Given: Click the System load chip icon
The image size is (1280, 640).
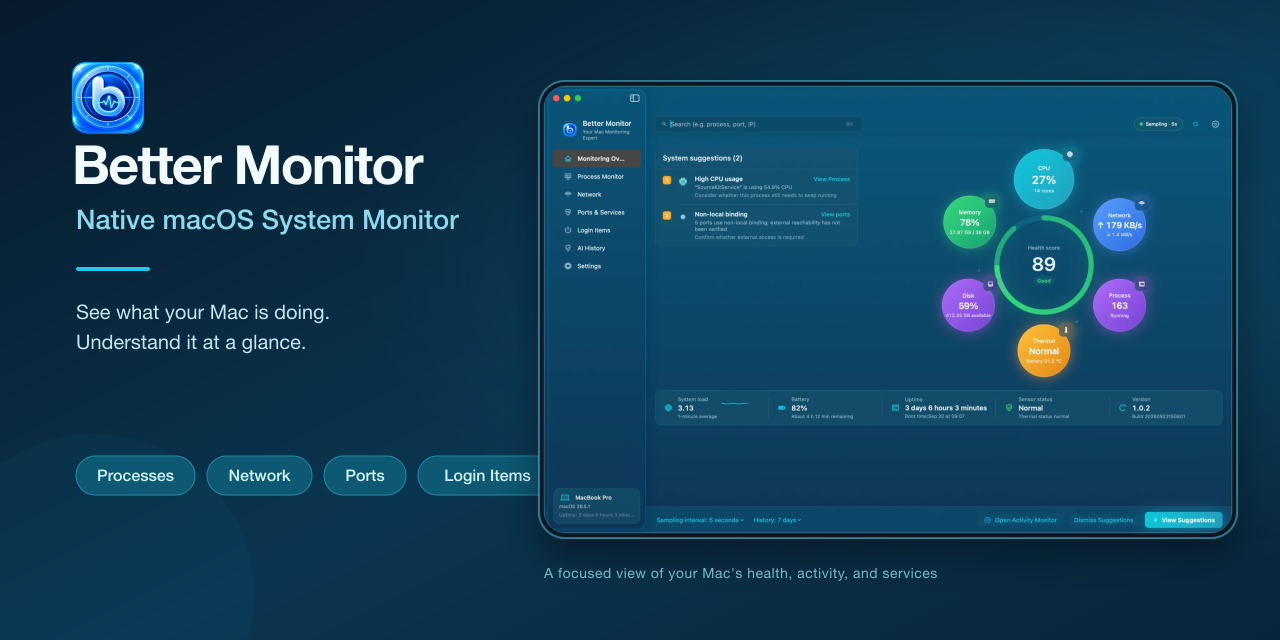Looking at the screenshot, I should pyautogui.click(x=668, y=407).
